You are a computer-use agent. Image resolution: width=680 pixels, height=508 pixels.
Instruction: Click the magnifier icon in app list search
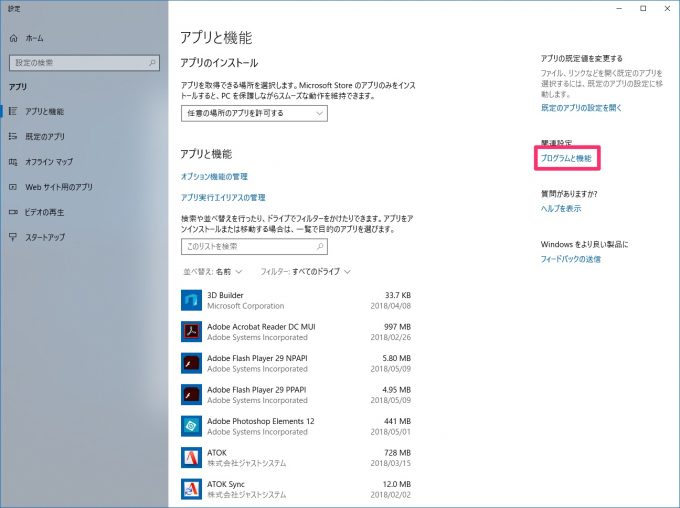click(320, 246)
